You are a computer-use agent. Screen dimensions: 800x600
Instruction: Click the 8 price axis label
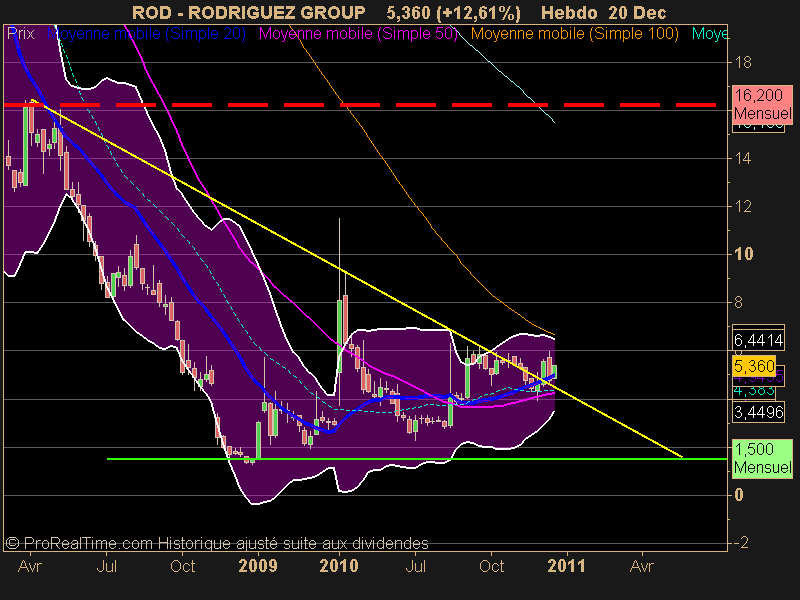pos(738,303)
